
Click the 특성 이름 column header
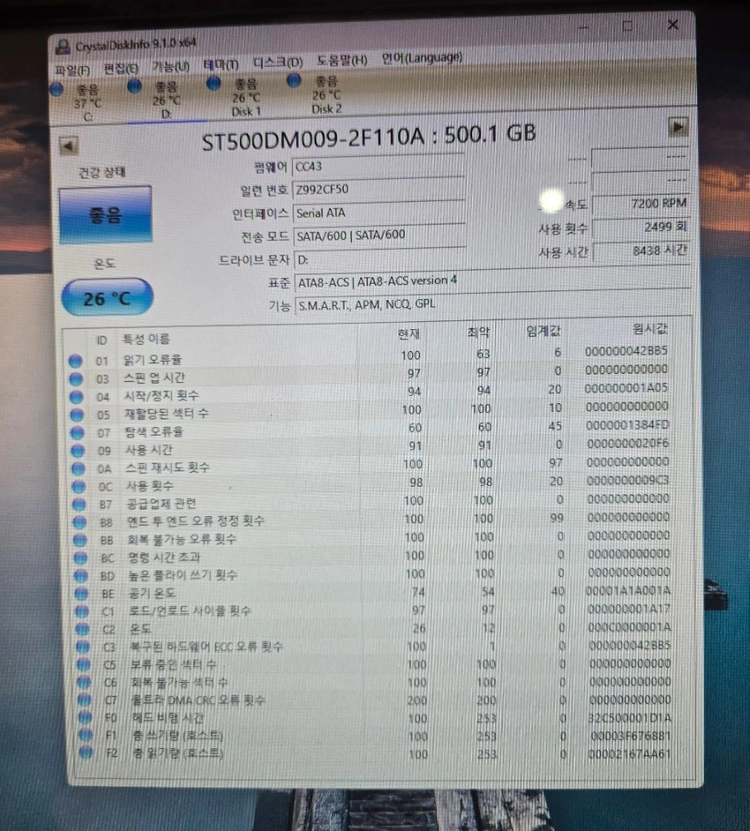click(x=146, y=339)
